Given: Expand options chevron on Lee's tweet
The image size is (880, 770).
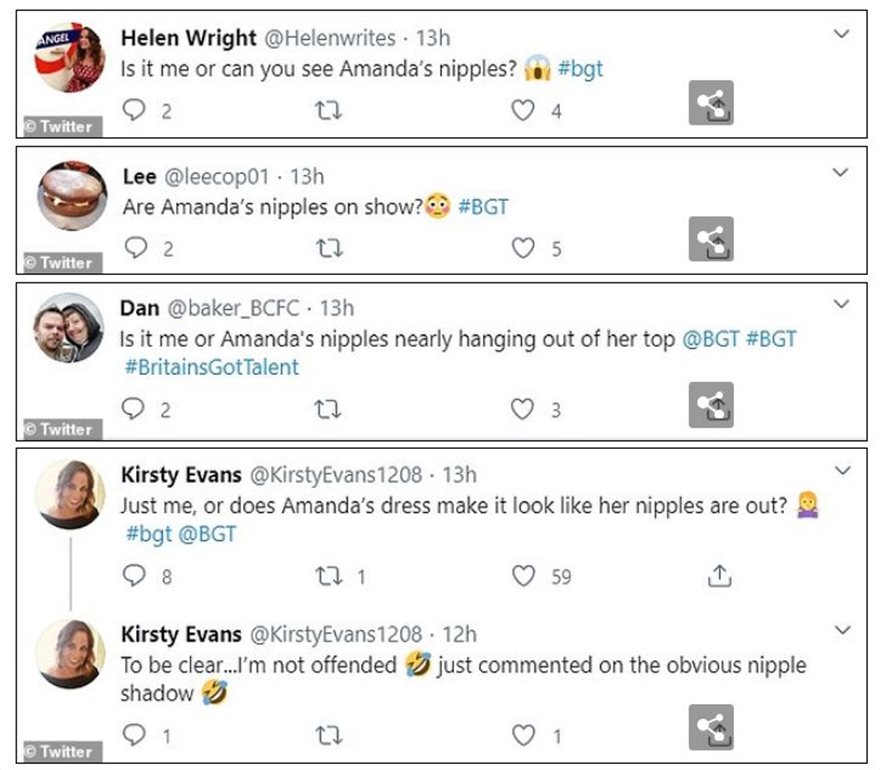Looking at the screenshot, I should 842,173.
